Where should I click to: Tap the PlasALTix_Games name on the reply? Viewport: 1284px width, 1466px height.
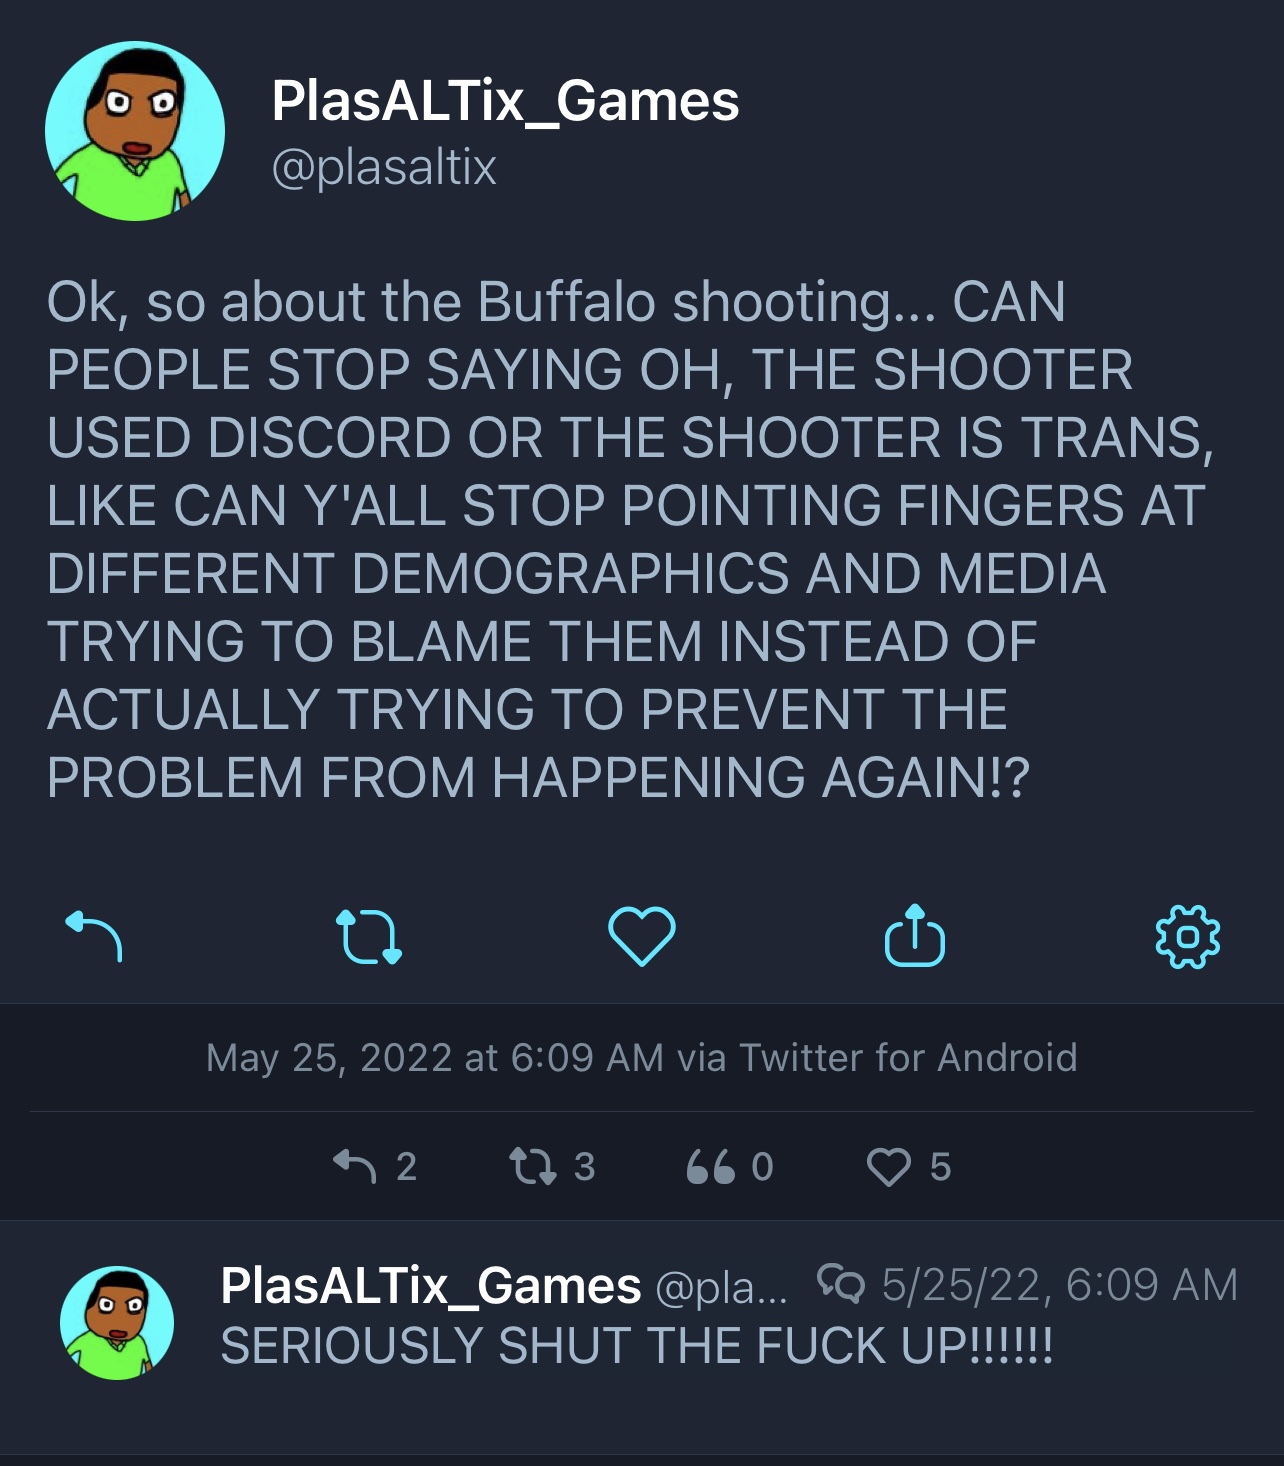(430, 1285)
